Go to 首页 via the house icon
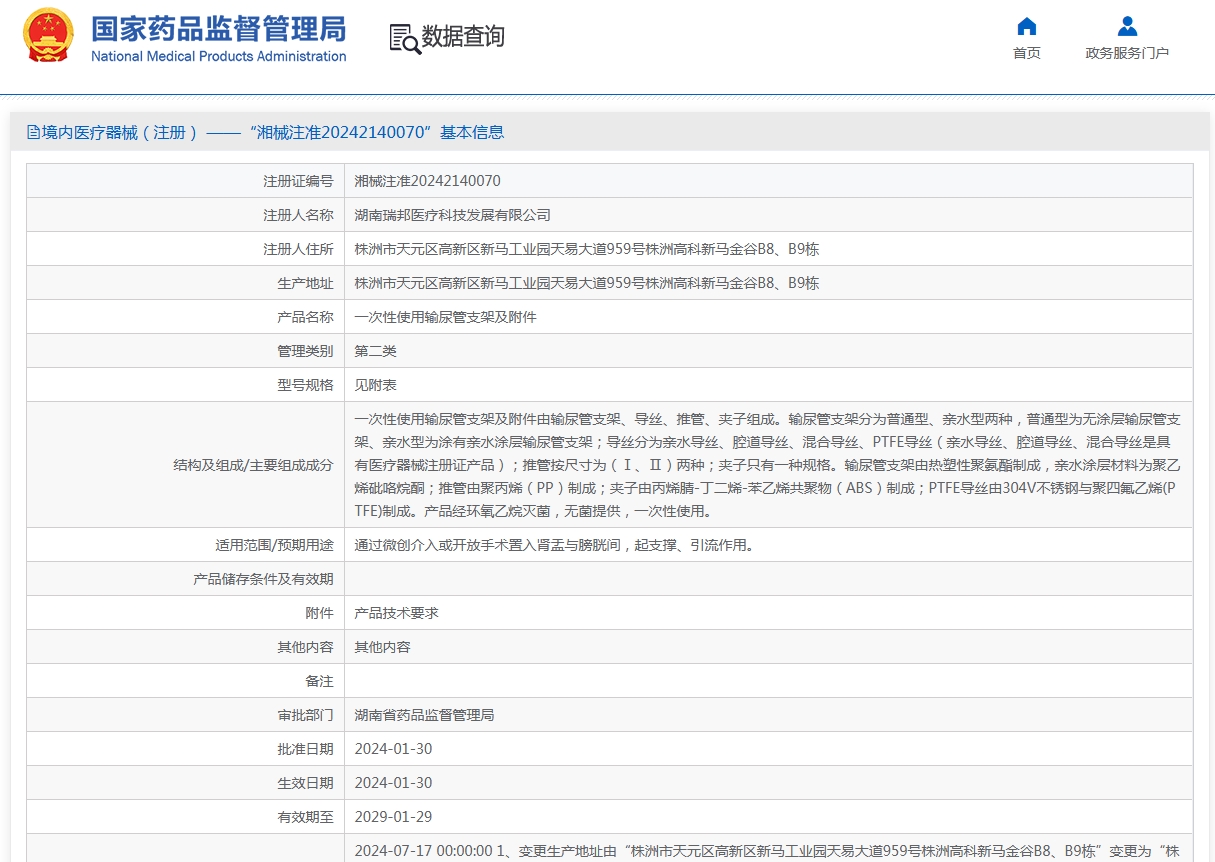The width and height of the screenshot is (1215, 862). click(1026, 26)
